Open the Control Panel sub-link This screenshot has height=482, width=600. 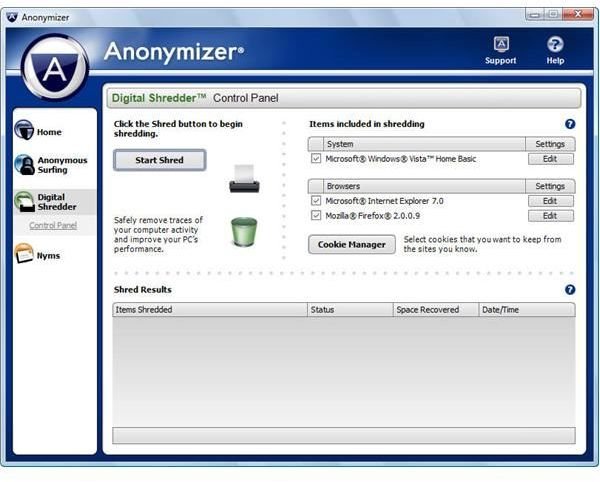pos(53,225)
